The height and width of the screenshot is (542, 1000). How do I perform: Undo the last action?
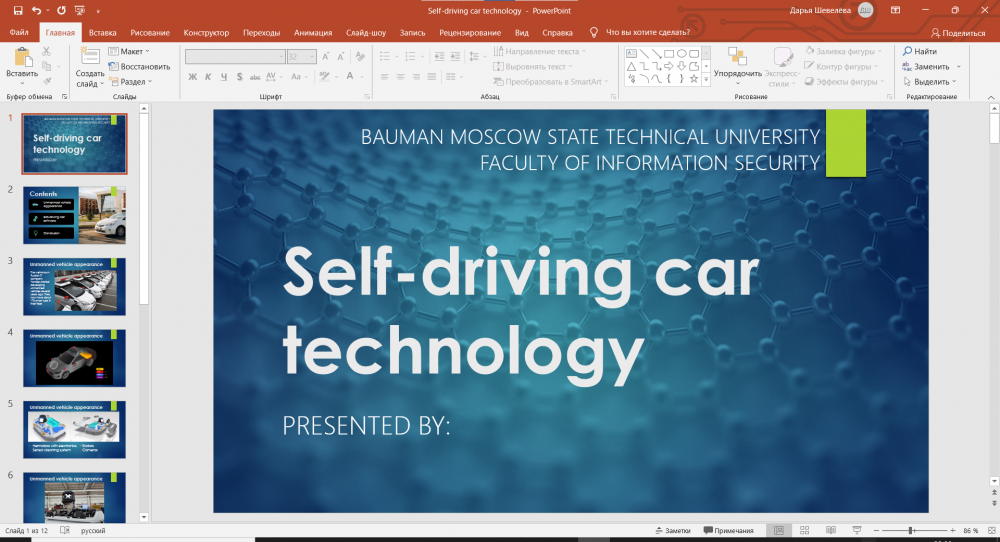coord(36,10)
